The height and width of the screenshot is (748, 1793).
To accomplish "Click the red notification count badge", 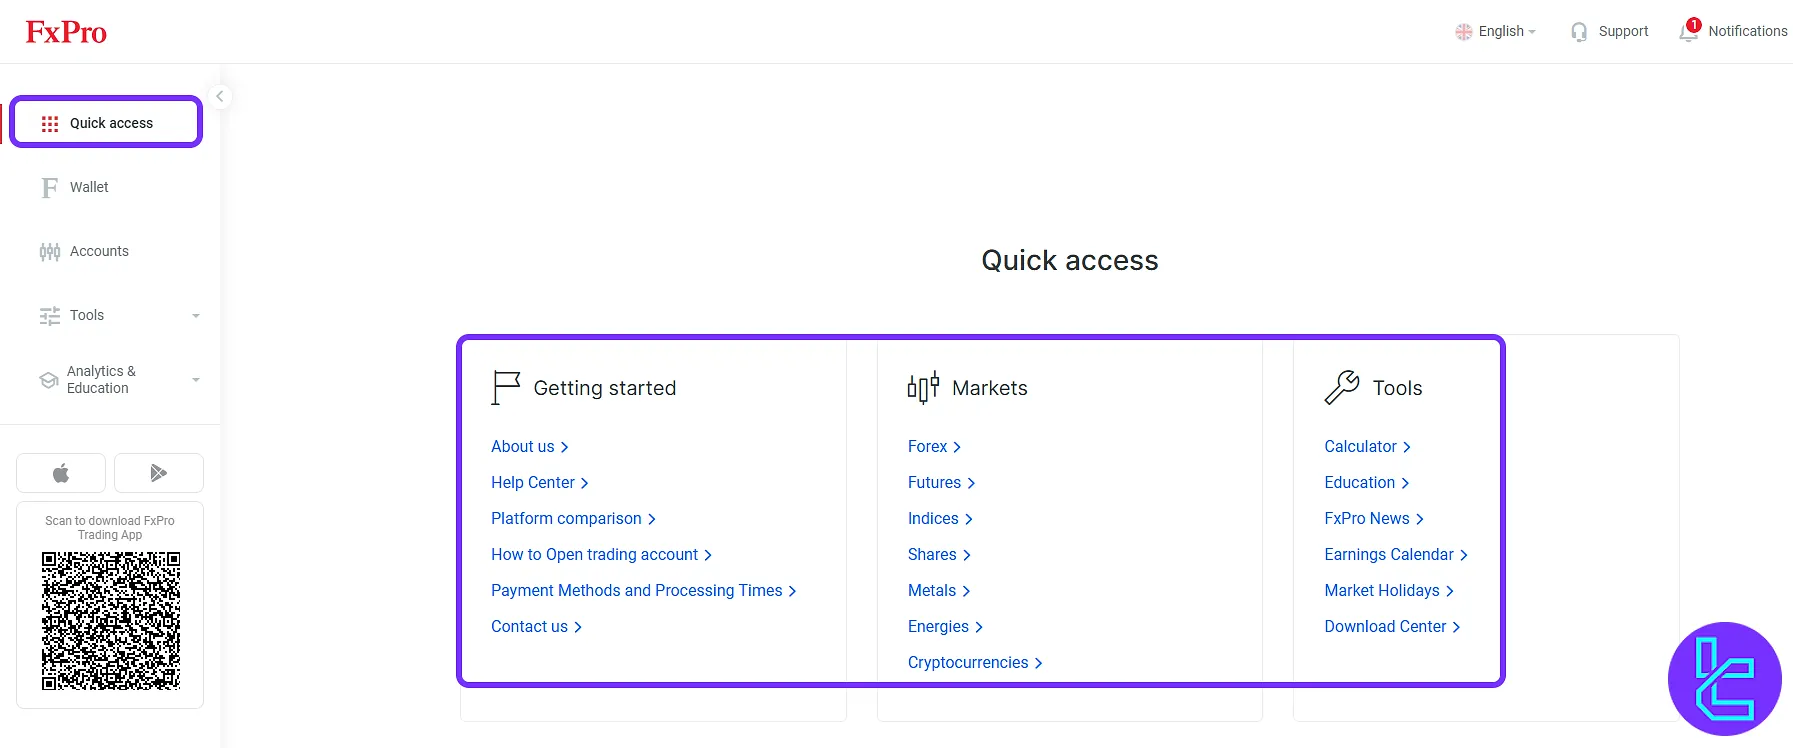I will pyautogui.click(x=1694, y=25).
